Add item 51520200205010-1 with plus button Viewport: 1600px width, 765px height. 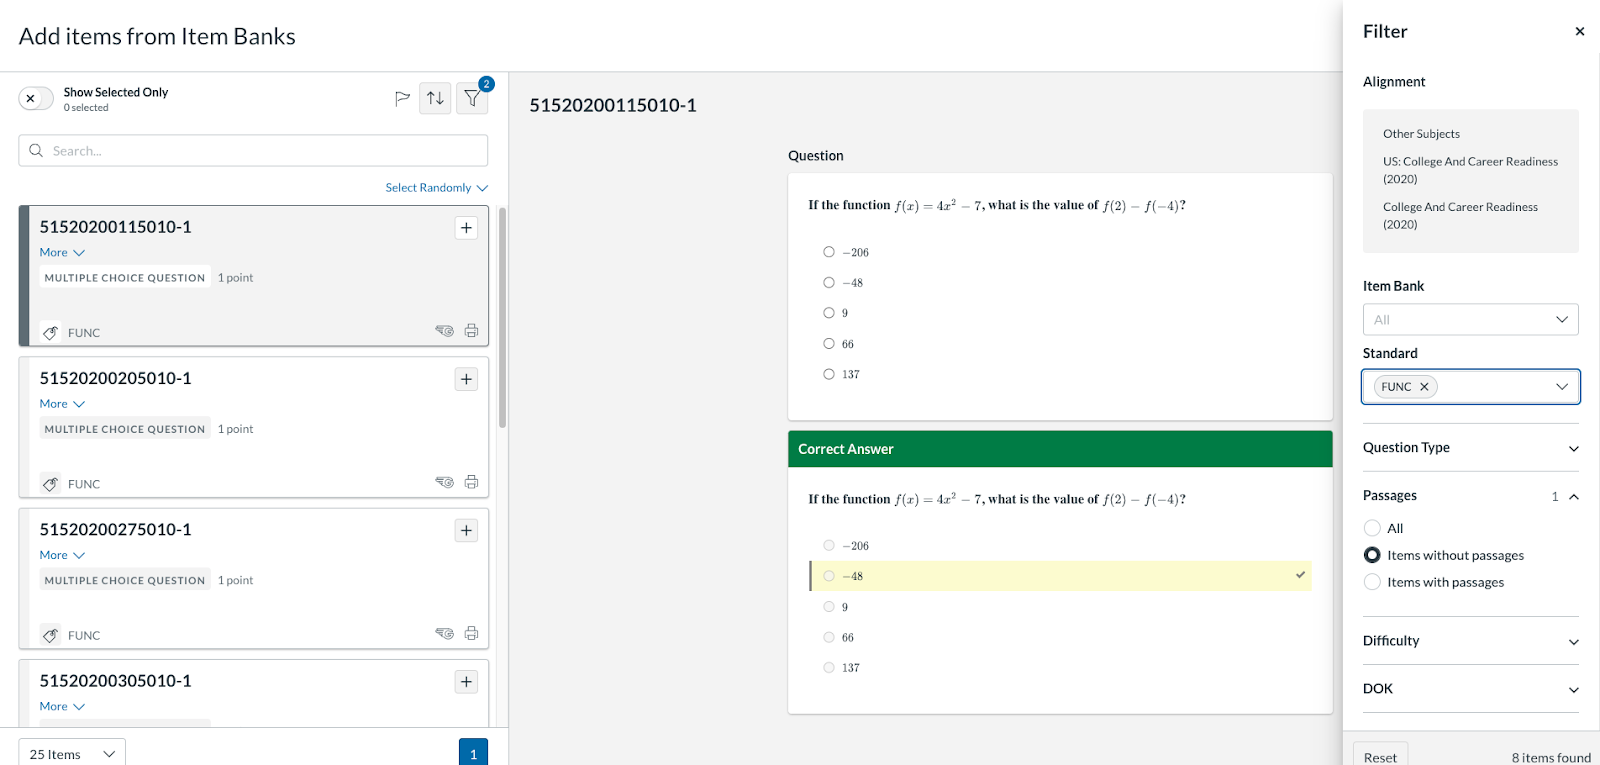tap(466, 379)
